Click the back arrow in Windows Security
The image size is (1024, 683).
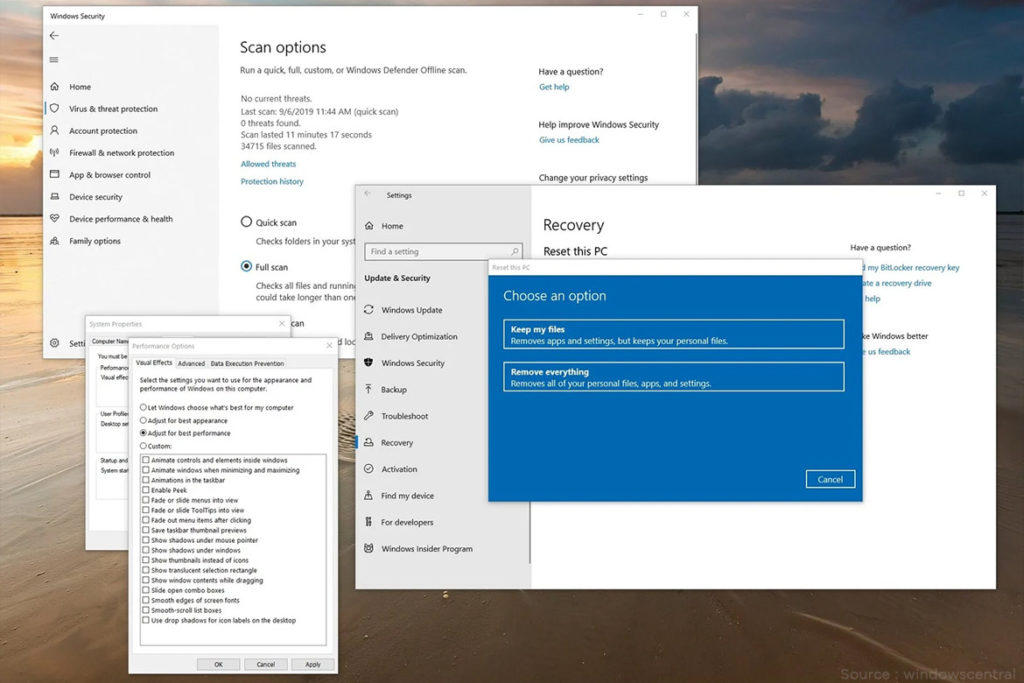pyautogui.click(x=54, y=36)
